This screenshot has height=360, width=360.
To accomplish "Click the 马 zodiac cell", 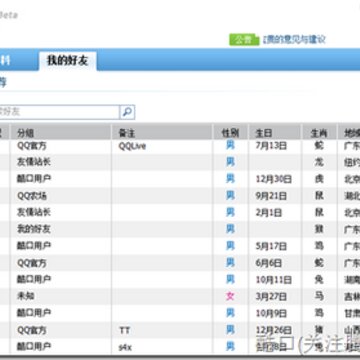I will click(319, 296).
